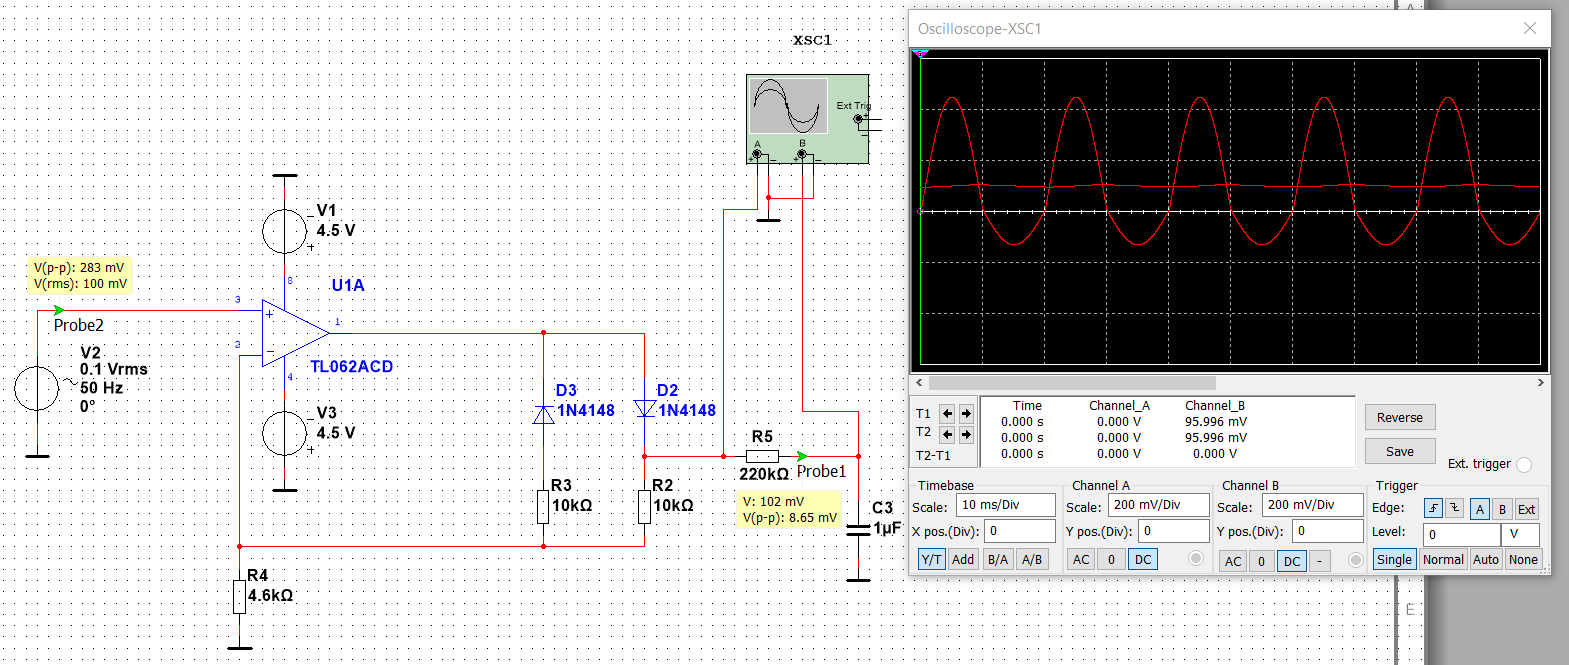1569x665 pixels.
Task: Toggle Channel A radio indicator
Action: pyautogui.click(x=1195, y=559)
